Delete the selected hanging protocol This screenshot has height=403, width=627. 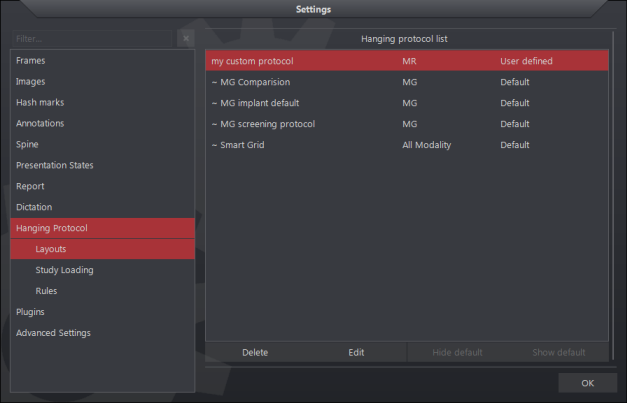[255, 352]
